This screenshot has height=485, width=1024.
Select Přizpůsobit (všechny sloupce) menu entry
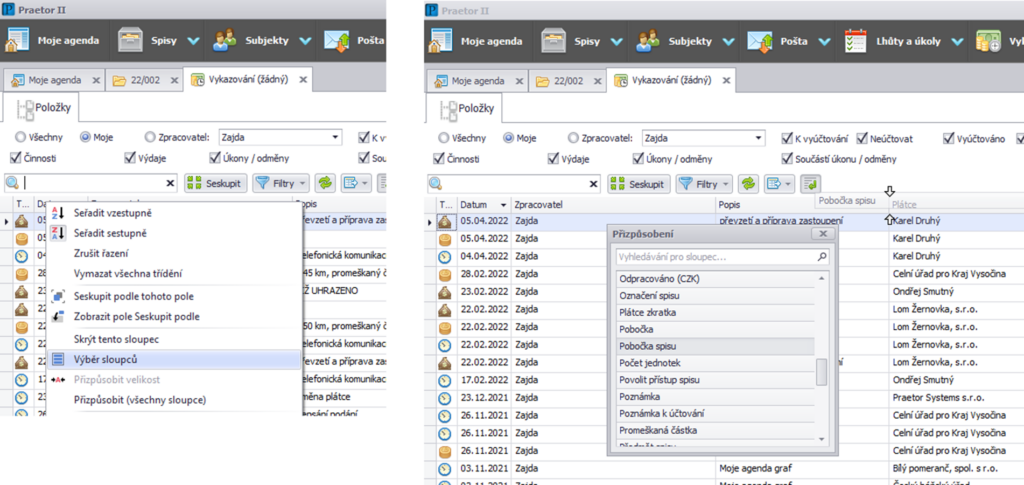140,400
